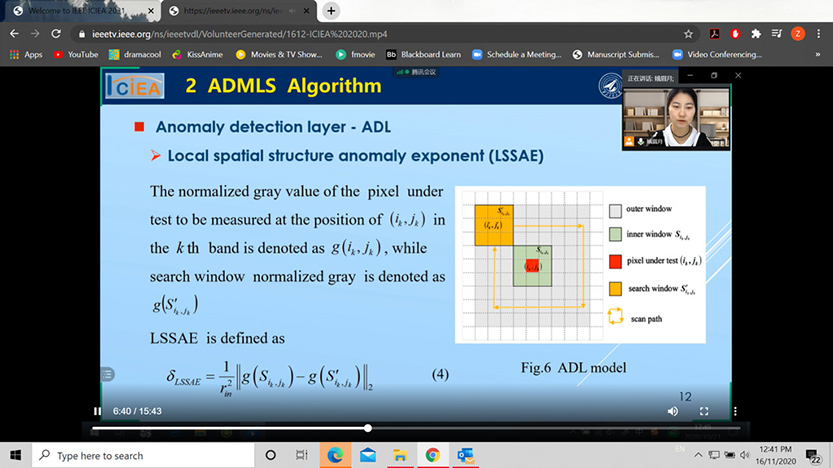The height and width of the screenshot is (468, 833).
Task: Go forward in browser history
Action: 35,33
